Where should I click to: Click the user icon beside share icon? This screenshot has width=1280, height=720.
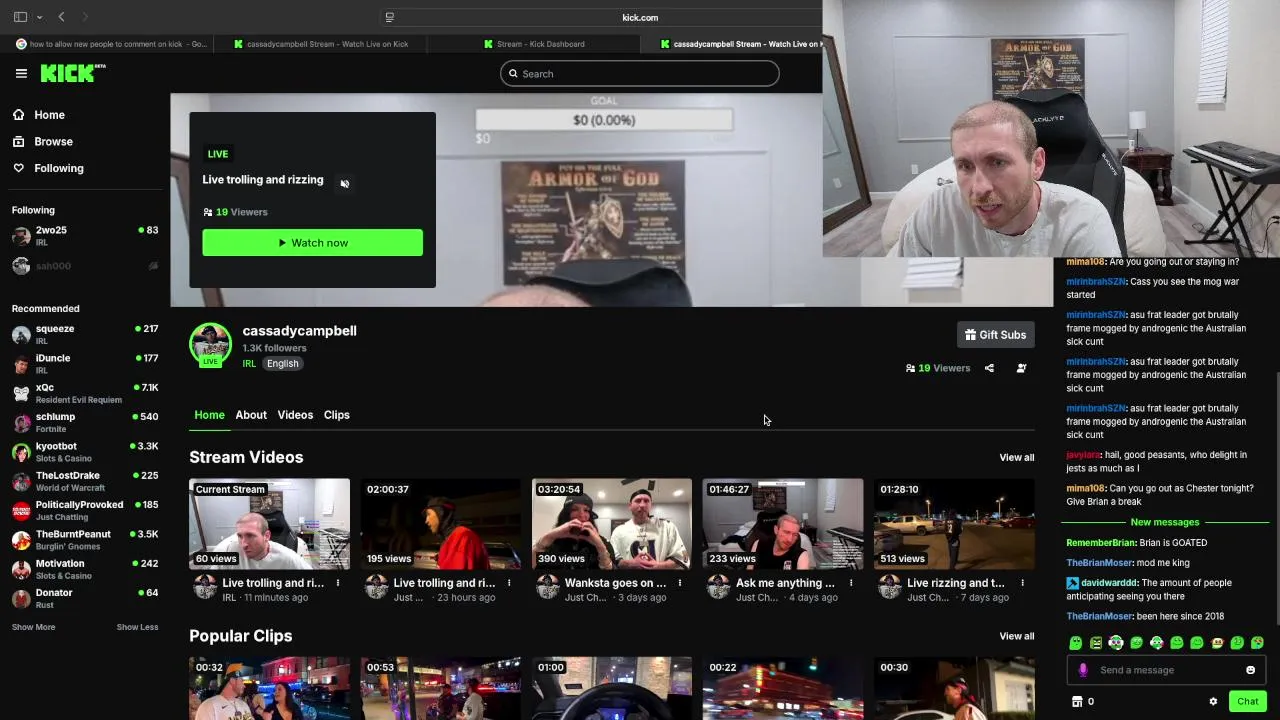(x=1021, y=368)
